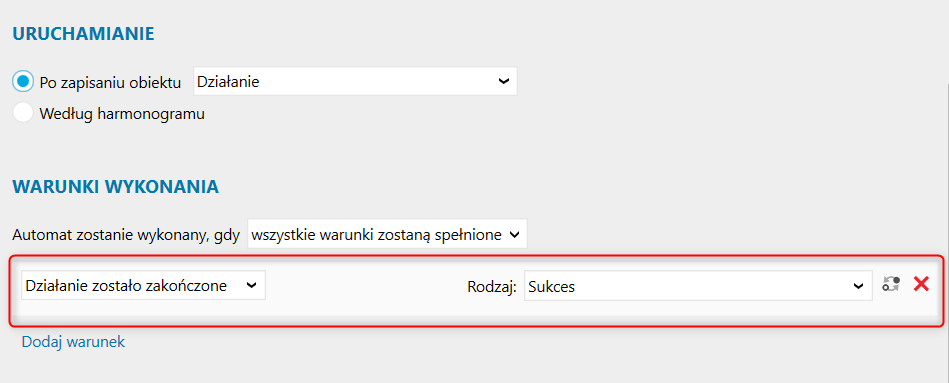Screen dimensions: 949x383
Task: Select the 'Po zapisaniu obiektu' radio button
Action: point(23,82)
